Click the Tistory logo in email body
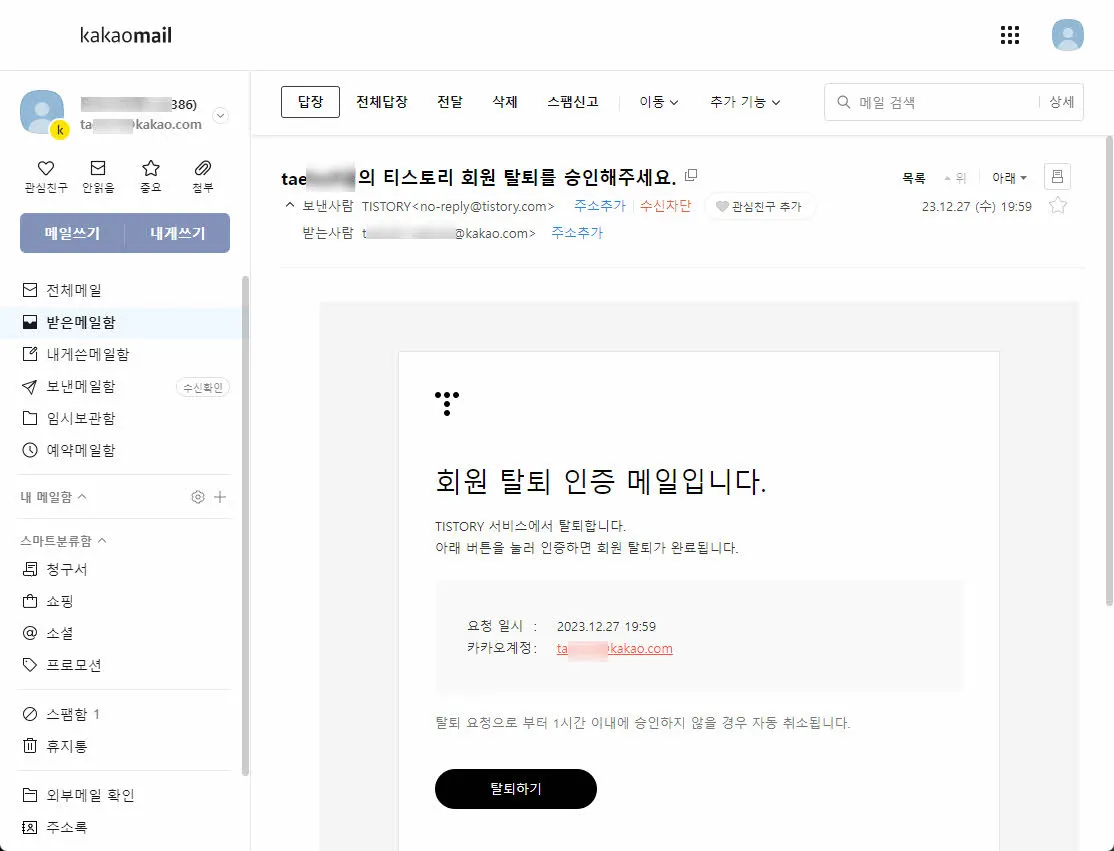 pyautogui.click(x=447, y=403)
